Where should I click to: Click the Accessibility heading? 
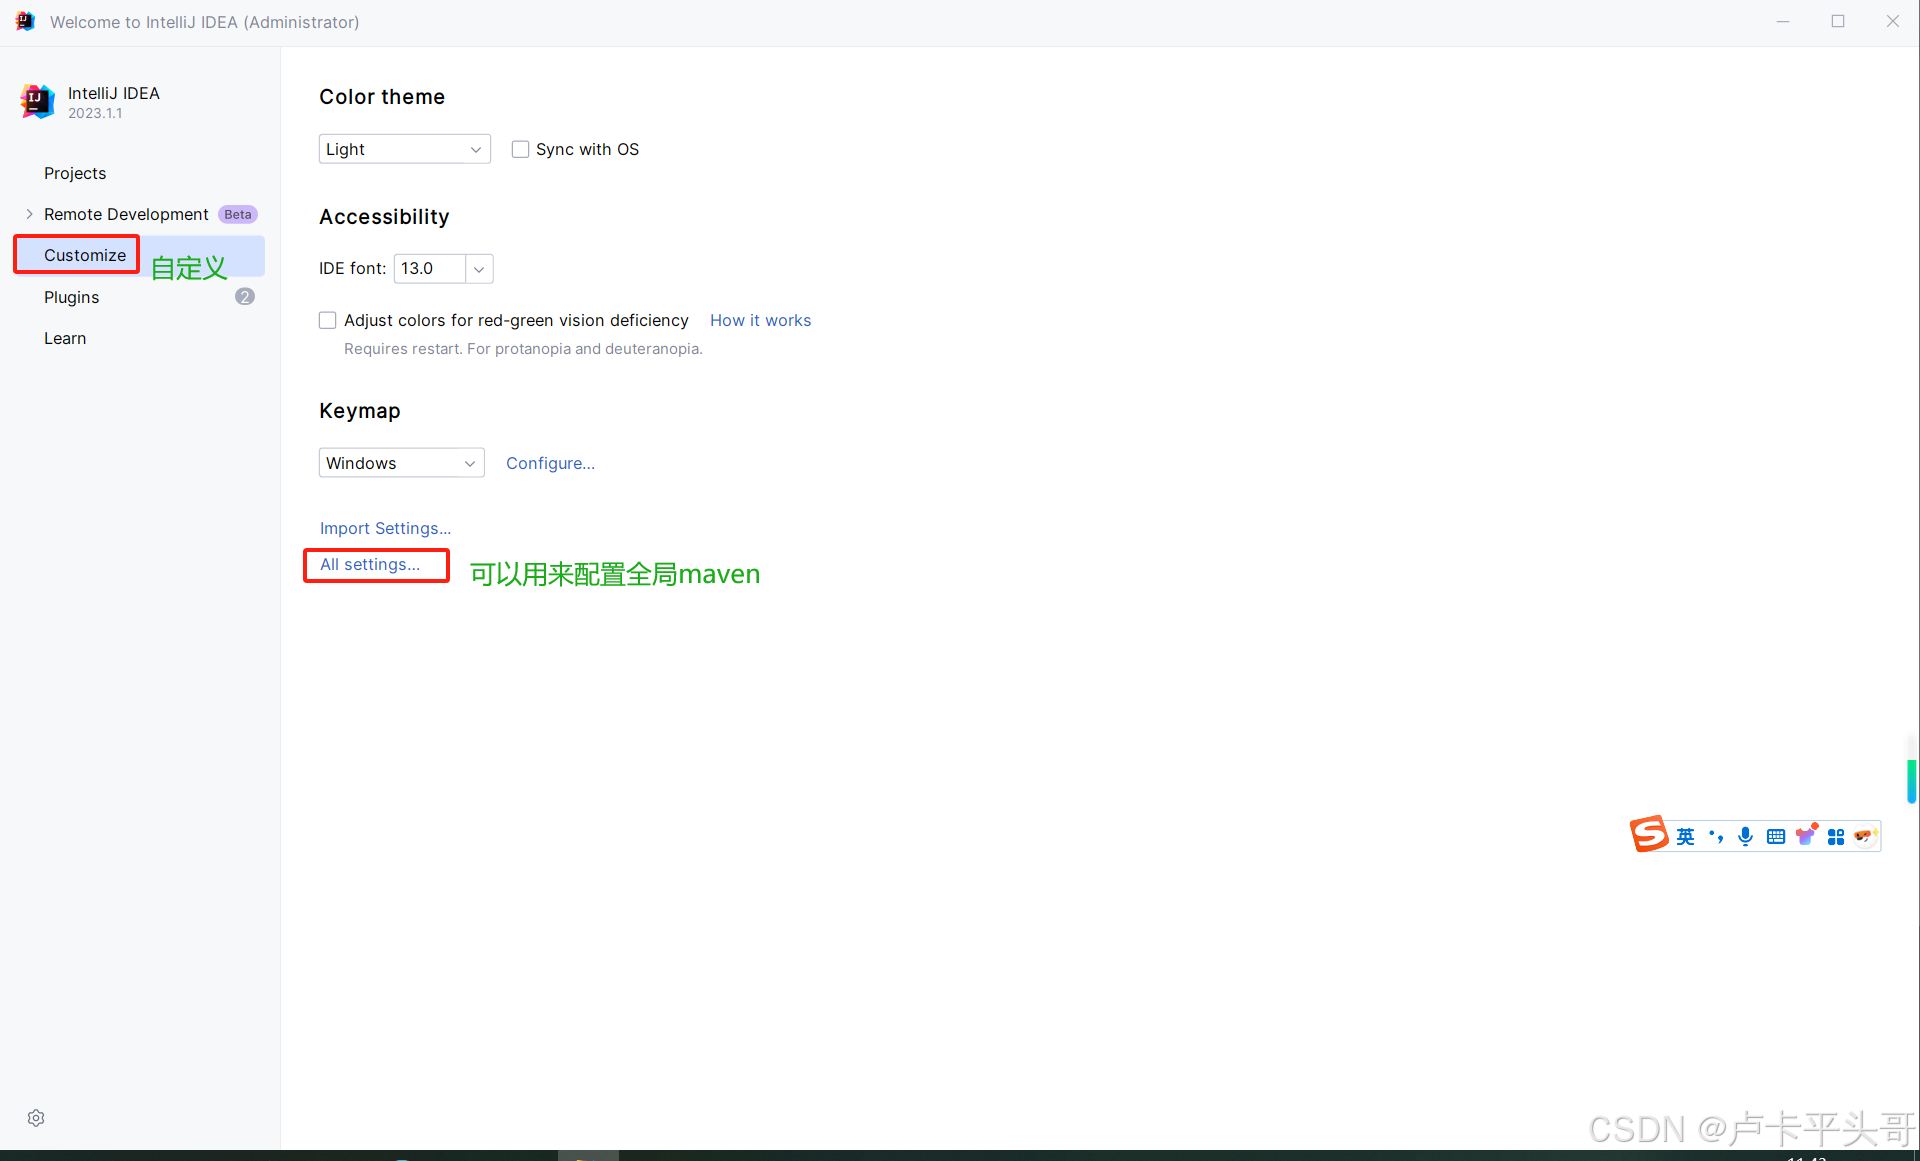pyautogui.click(x=384, y=217)
